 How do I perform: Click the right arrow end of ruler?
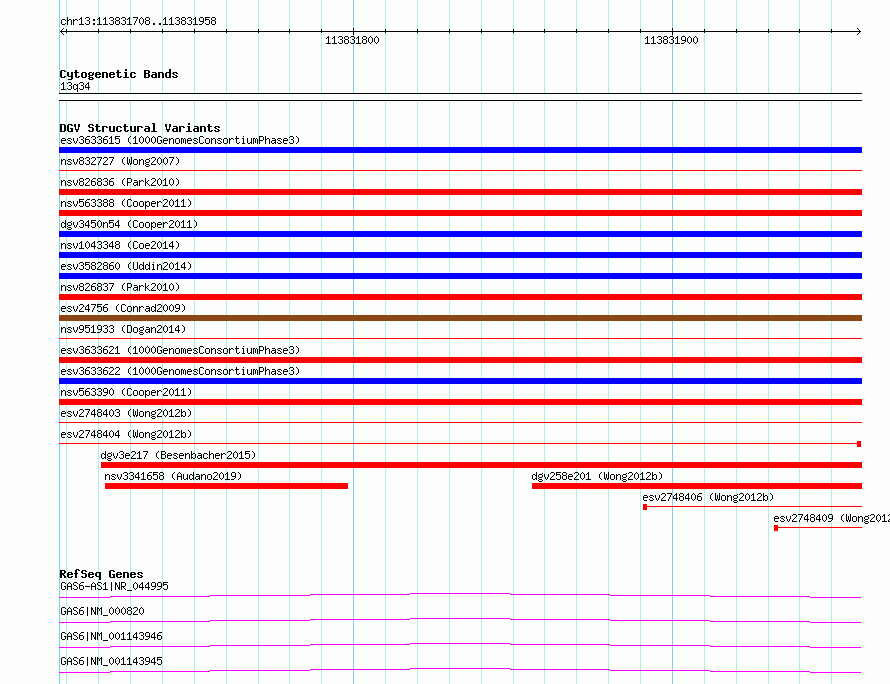coord(859,32)
